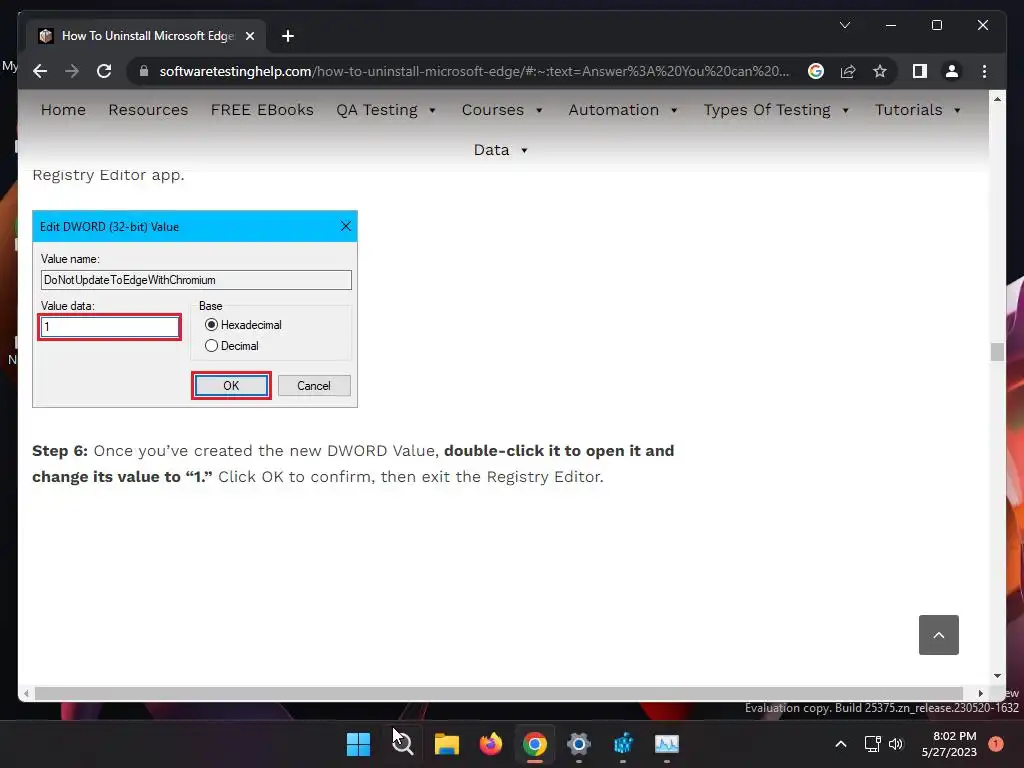Viewport: 1024px width, 768px height.
Task: Click the scroll up arrow
Action: click(997, 99)
